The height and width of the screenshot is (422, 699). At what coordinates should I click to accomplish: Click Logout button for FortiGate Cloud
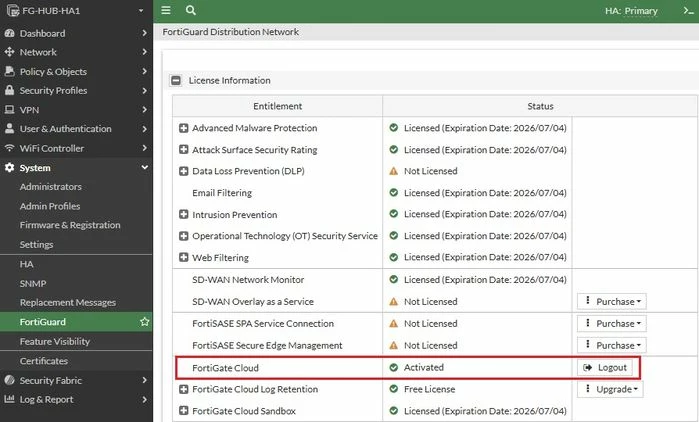coord(605,367)
